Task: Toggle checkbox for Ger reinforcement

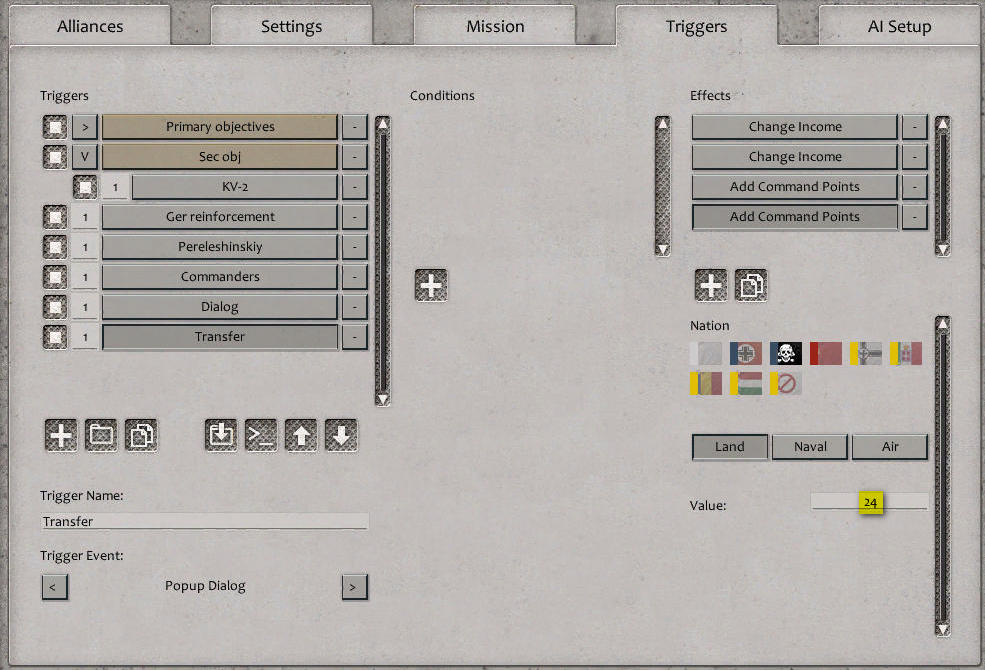Action: [x=55, y=217]
